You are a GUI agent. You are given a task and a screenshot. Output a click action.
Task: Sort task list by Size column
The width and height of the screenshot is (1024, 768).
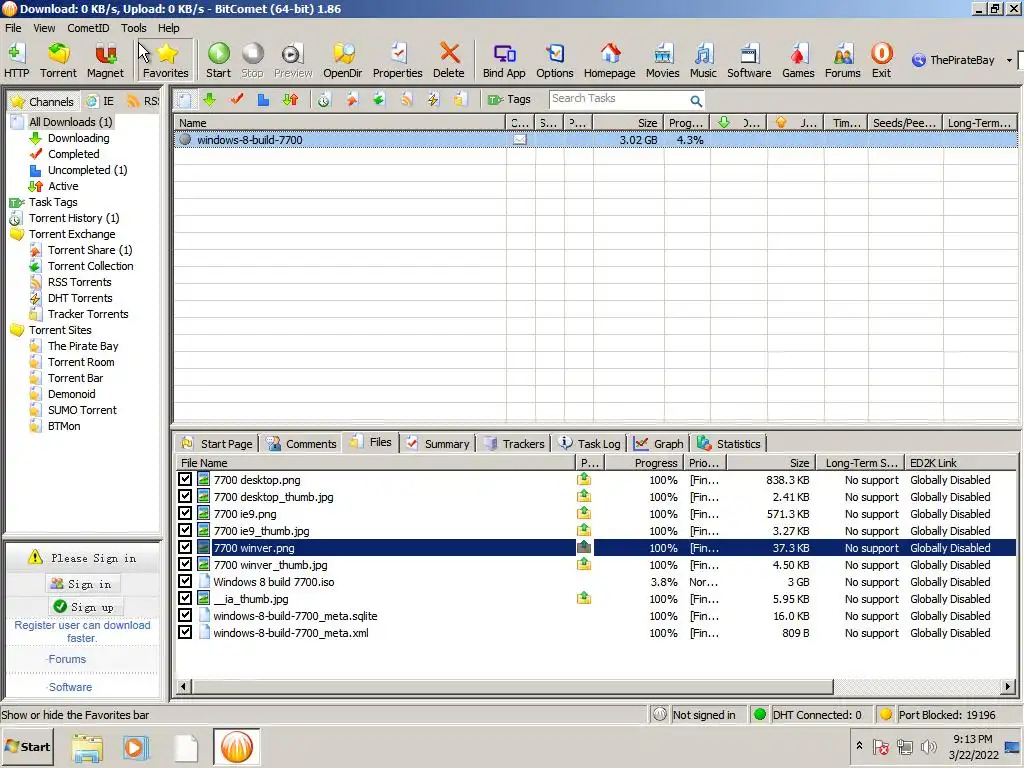pos(628,123)
